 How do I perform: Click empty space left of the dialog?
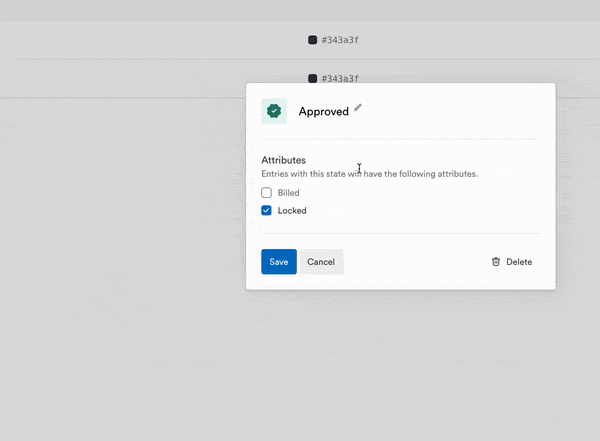pyautogui.click(x=120, y=200)
